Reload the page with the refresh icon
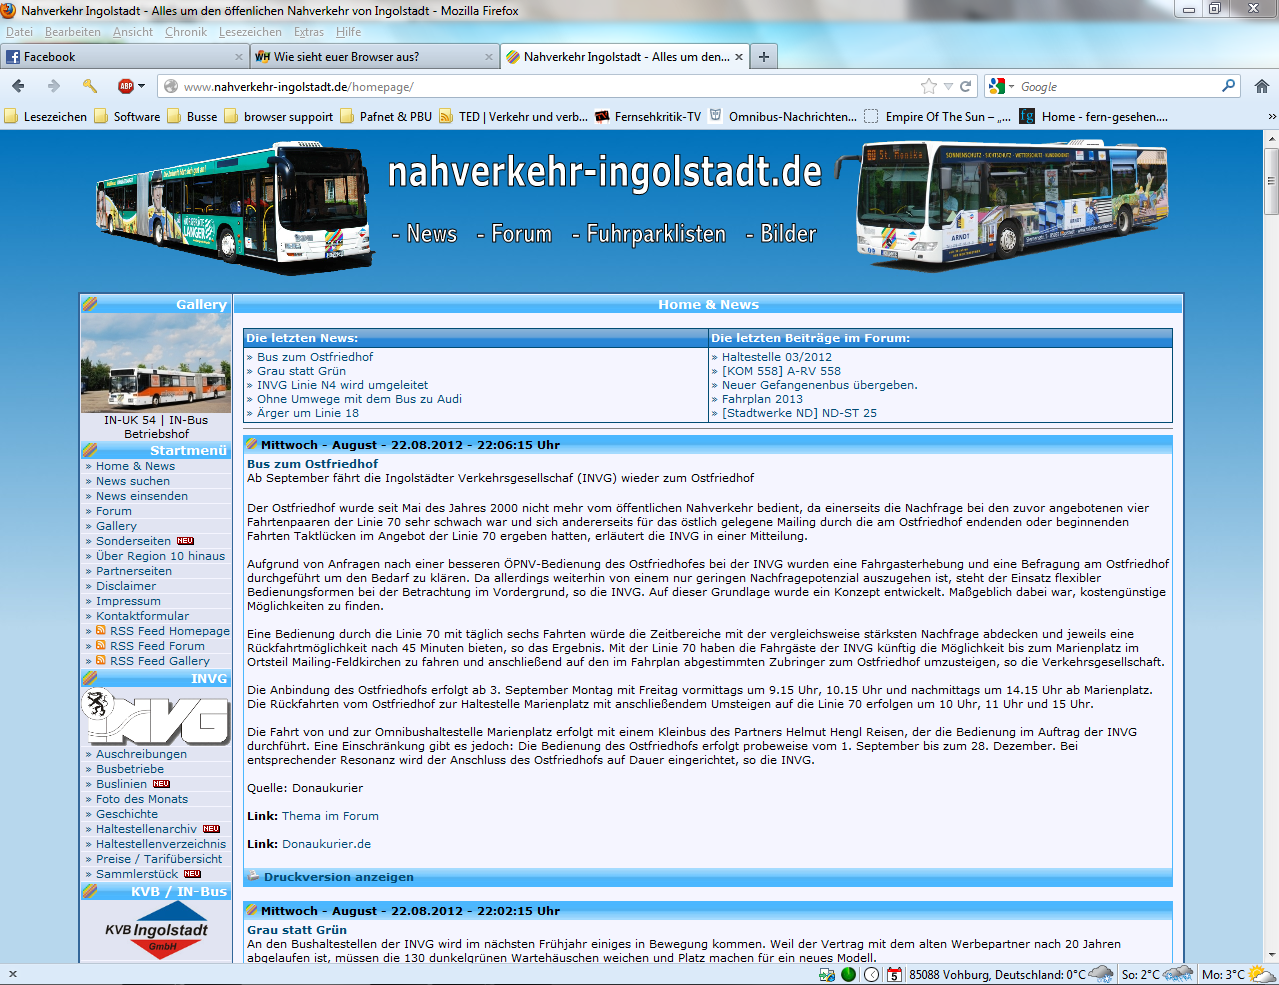The image size is (1279, 985). (966, 86)
